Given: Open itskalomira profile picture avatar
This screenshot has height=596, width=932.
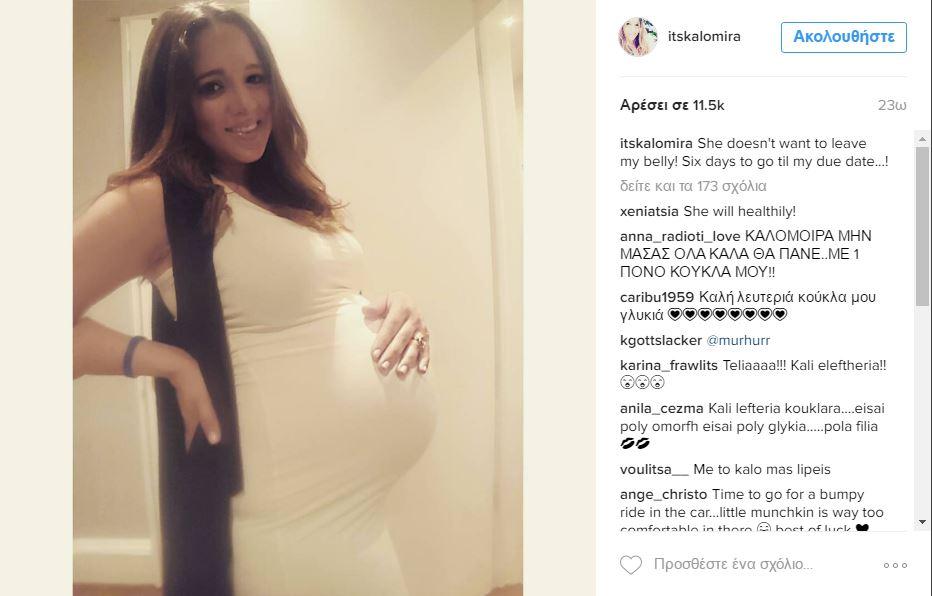Looking at the screenshot, I should [x=638, y=37].
